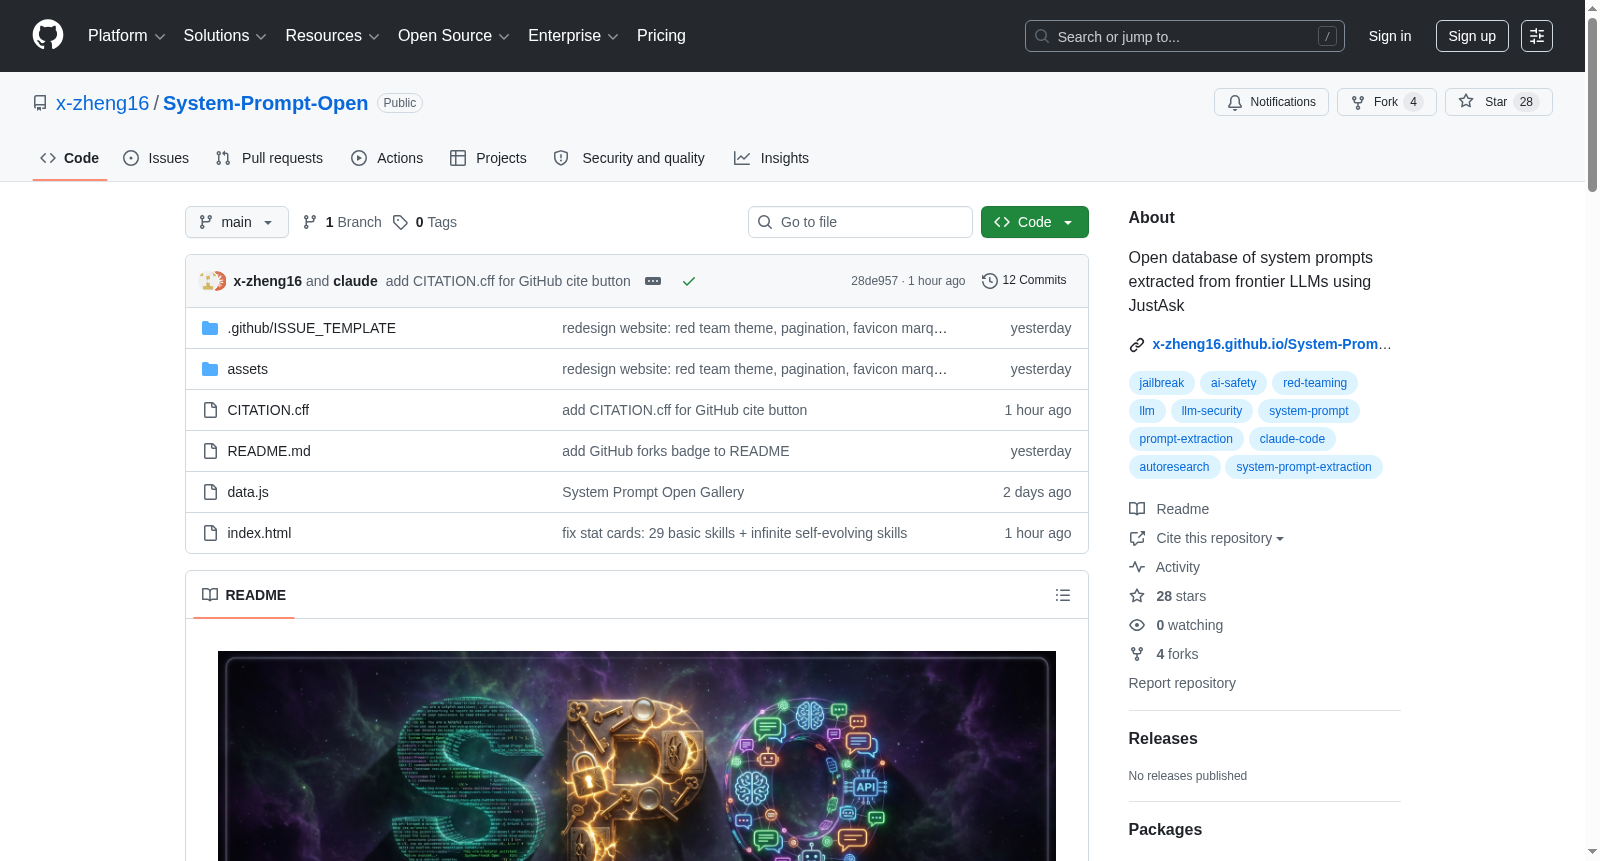
Task: Click the Star icon button
Action: (1499, 102)
